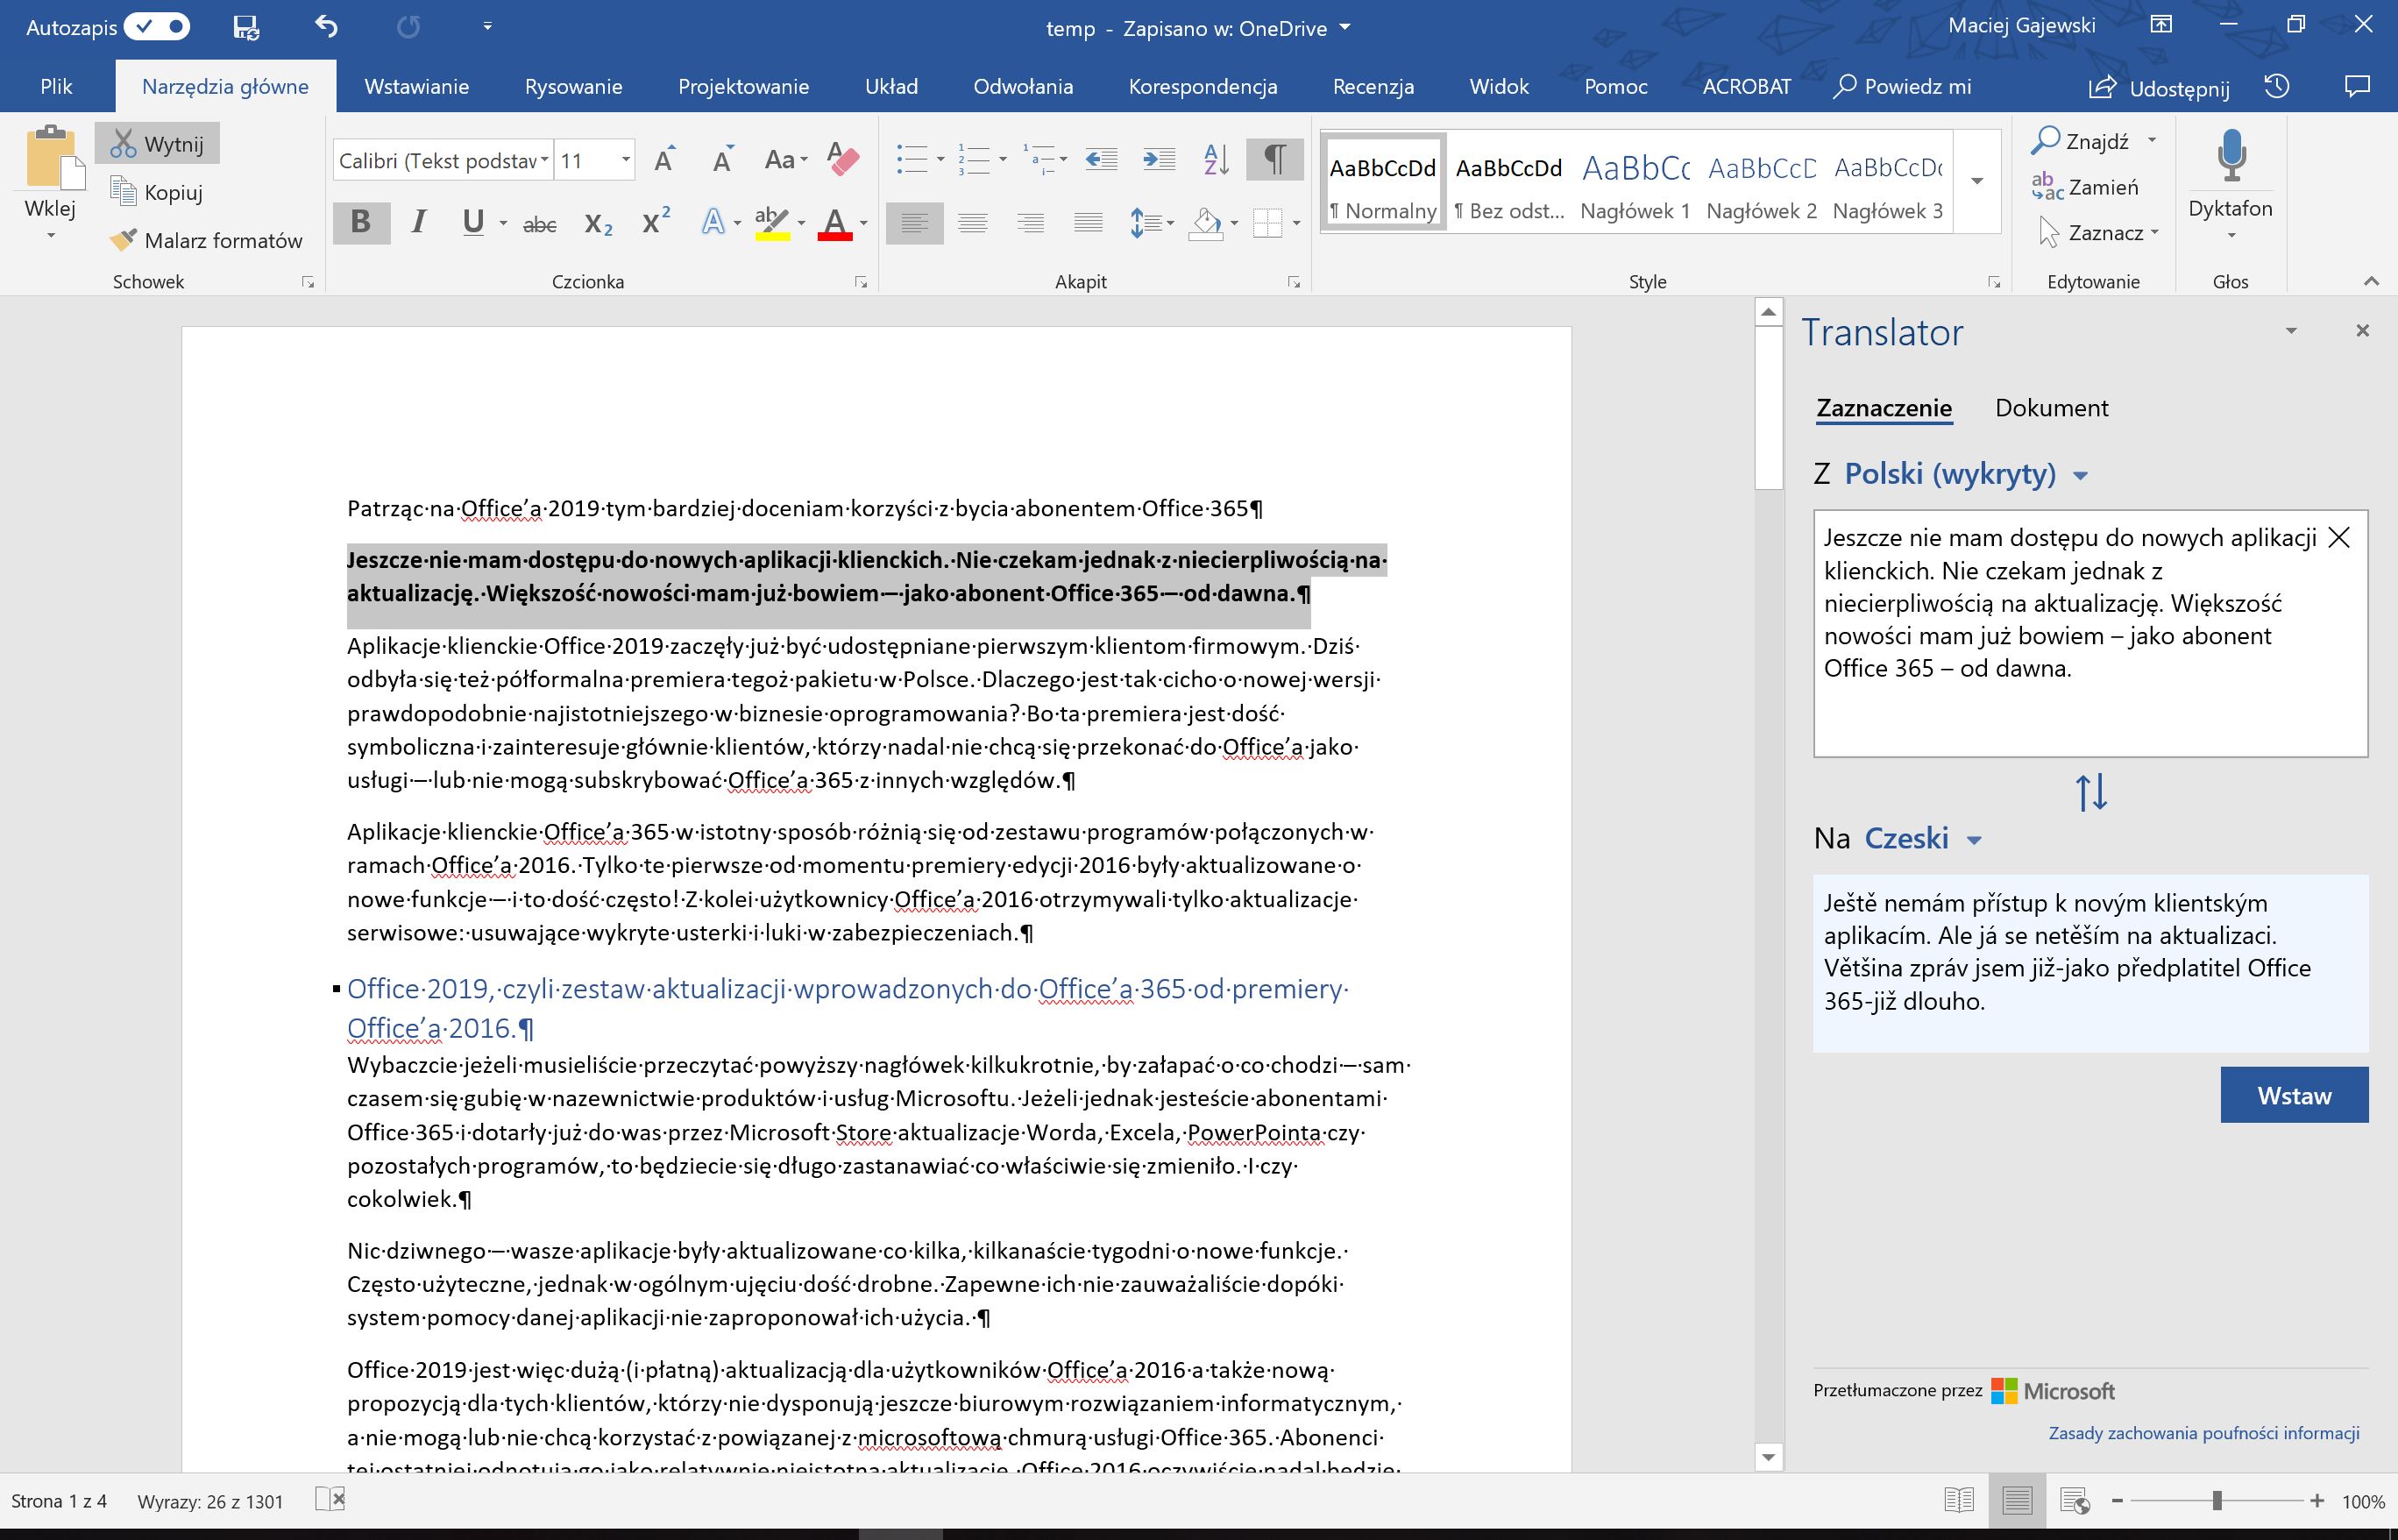
Task: Clear all formatting with the eraser icon
Action: [843, 159]
